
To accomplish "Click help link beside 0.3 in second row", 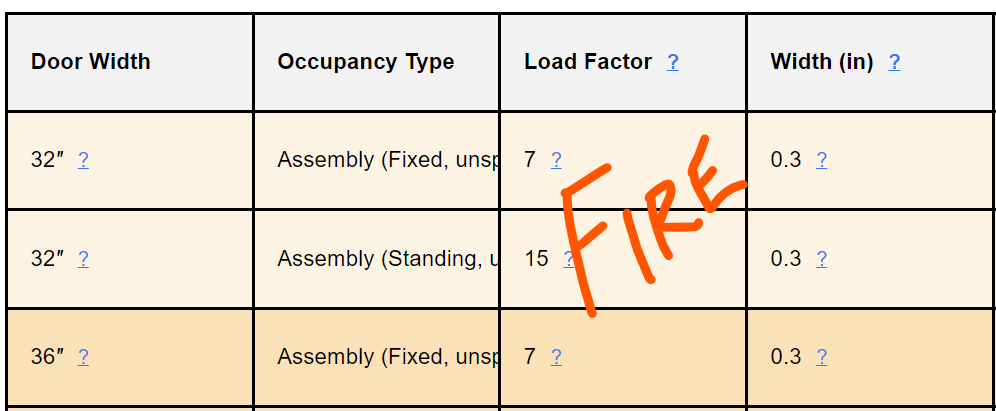I will [x=821, y=259].
